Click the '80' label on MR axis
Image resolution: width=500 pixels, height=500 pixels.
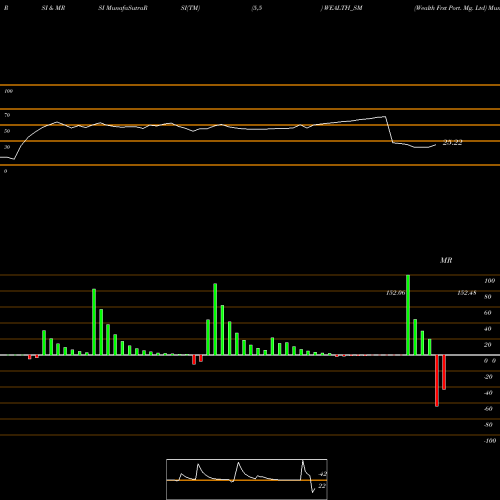[488, 297]
